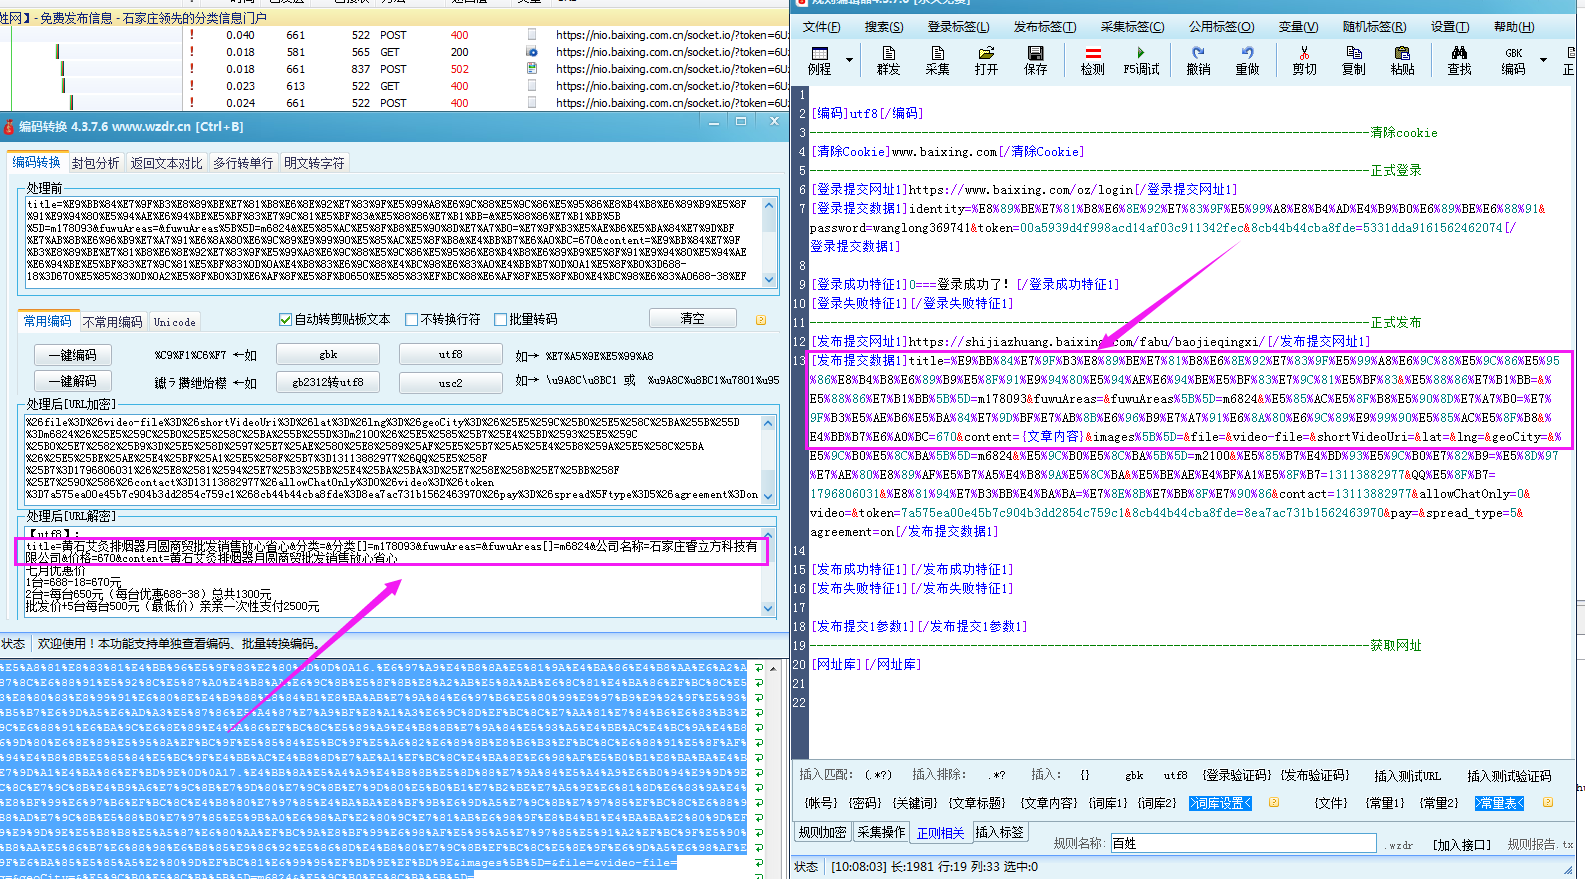
Task: Open the 文件(F) menu
Action: click(x=821, y=27)
